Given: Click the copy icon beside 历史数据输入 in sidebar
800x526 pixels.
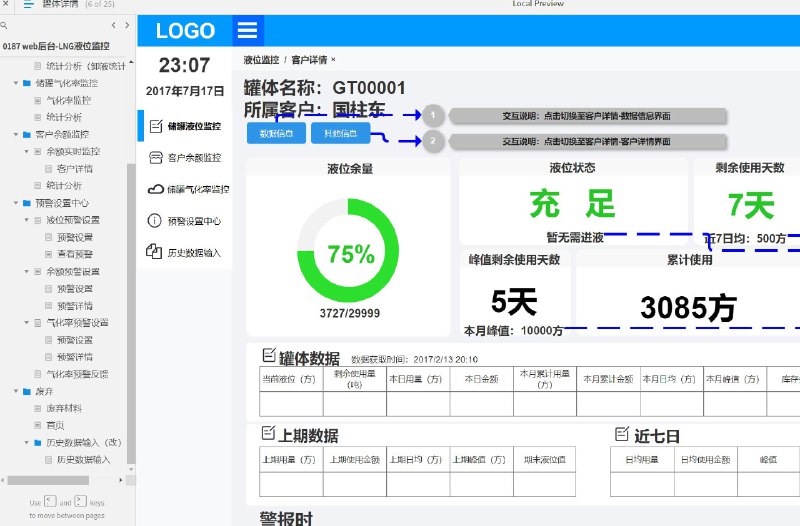Looking at the screenshot, I should [154, 252].
